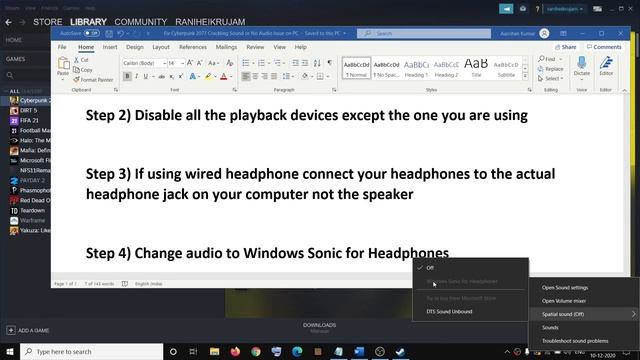
Task: Switch to Layout tab
Action: tap(161, 47)
